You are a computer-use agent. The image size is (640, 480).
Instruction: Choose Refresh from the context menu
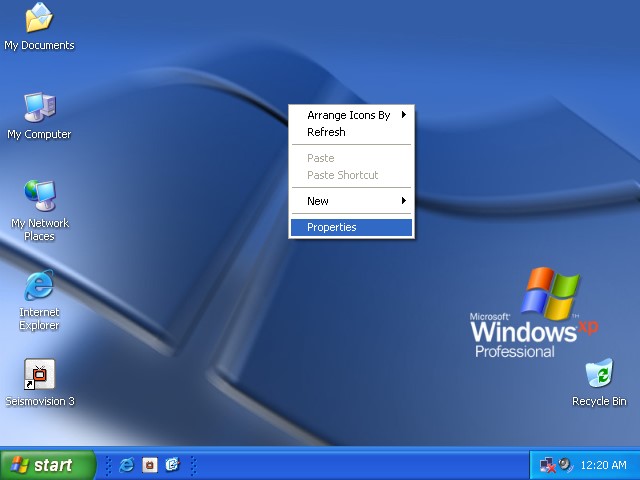point(326,132)
